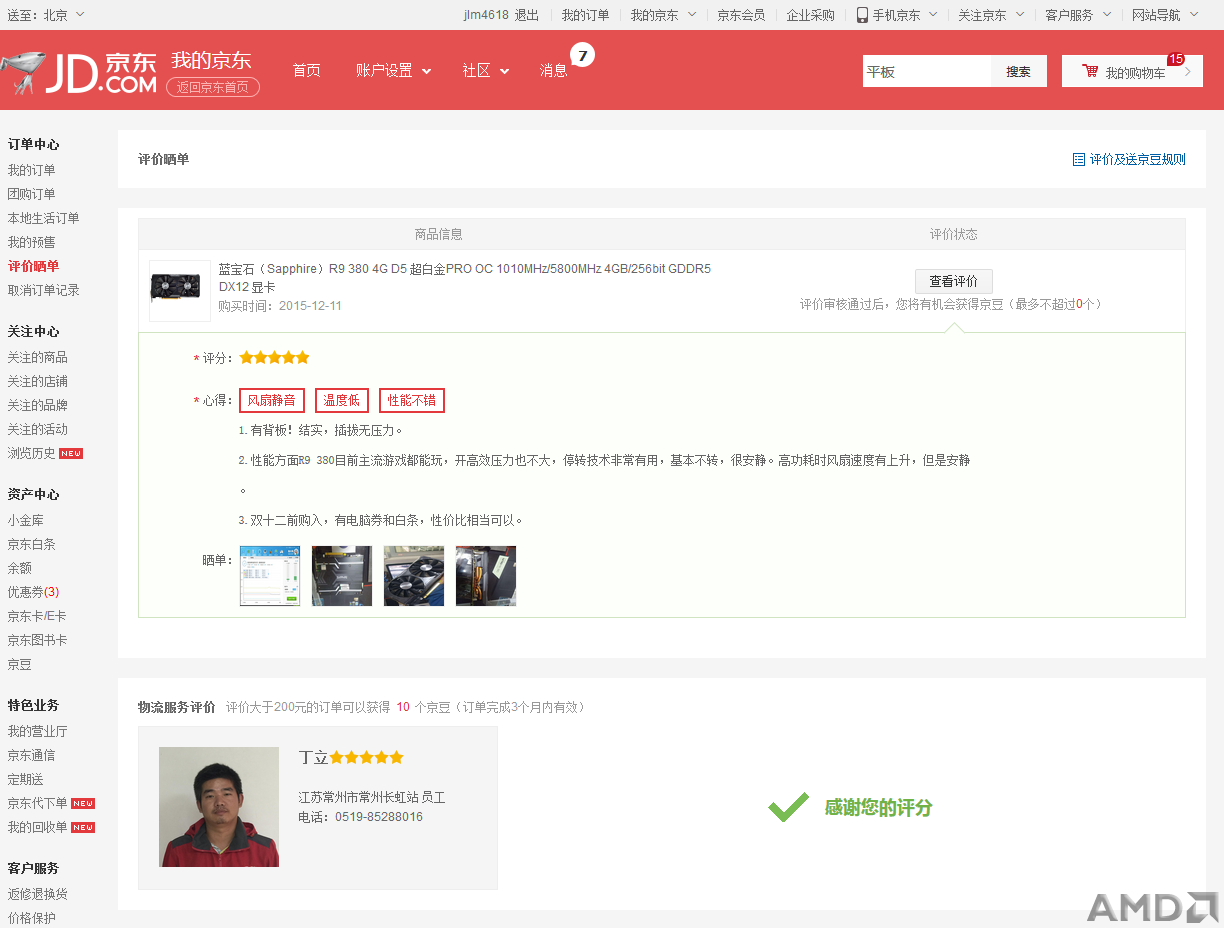Open 京东会员 in the top bar
This screenshot has width=1224, height=928.
tap(741, 15)
